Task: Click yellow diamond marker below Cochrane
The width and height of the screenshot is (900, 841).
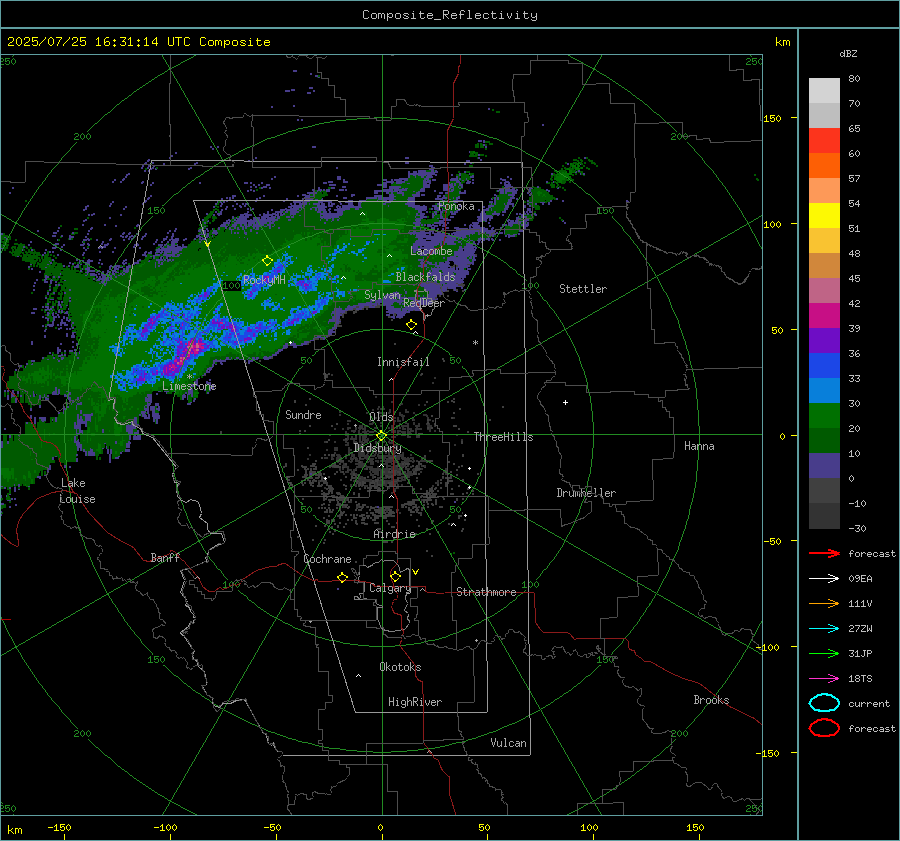Action: tap(343, 577)
